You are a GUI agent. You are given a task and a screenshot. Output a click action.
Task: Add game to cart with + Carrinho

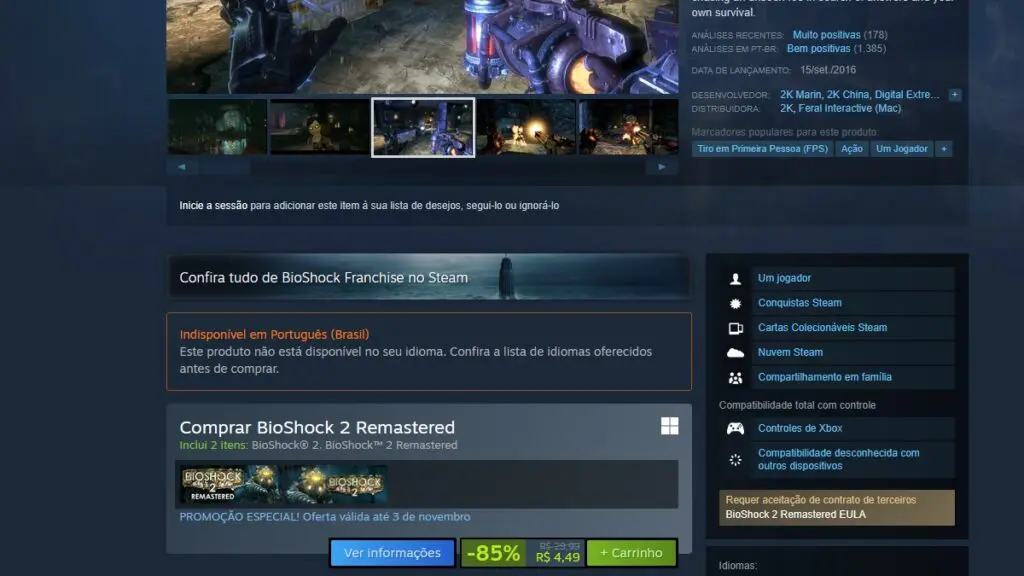(631, 553)
